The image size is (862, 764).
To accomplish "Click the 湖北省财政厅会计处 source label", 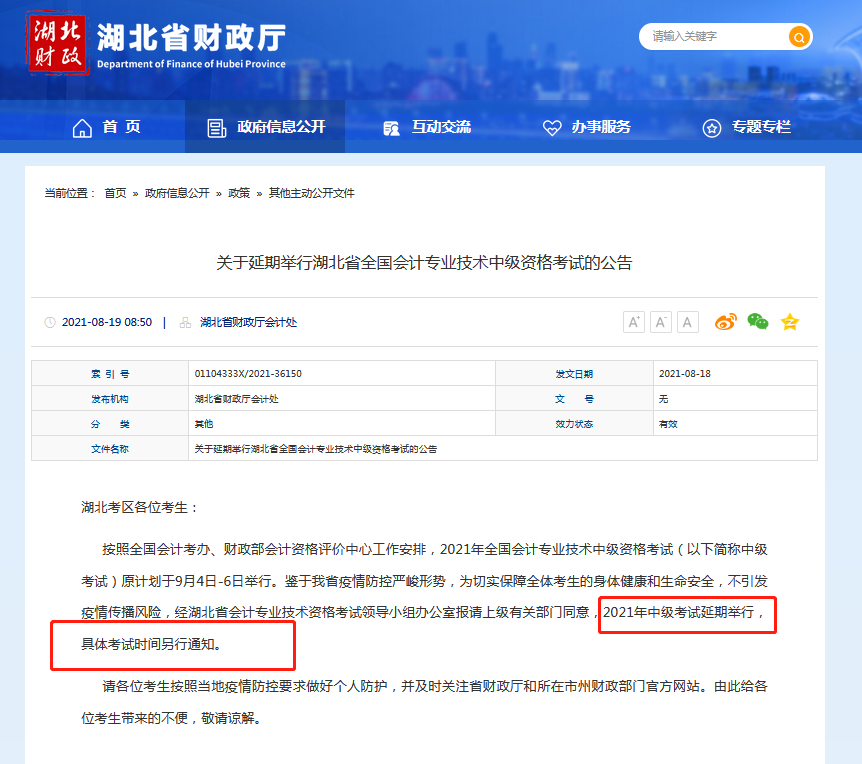I will click(248, 322).
